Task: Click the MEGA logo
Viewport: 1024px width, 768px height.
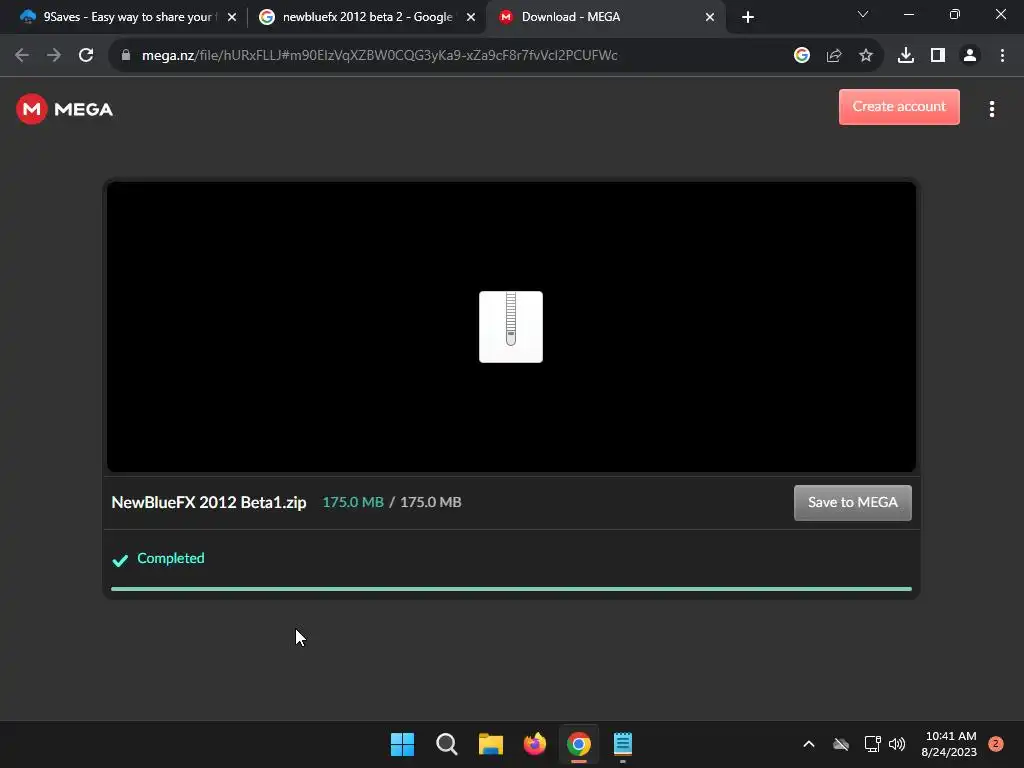Action: (65, 109)
